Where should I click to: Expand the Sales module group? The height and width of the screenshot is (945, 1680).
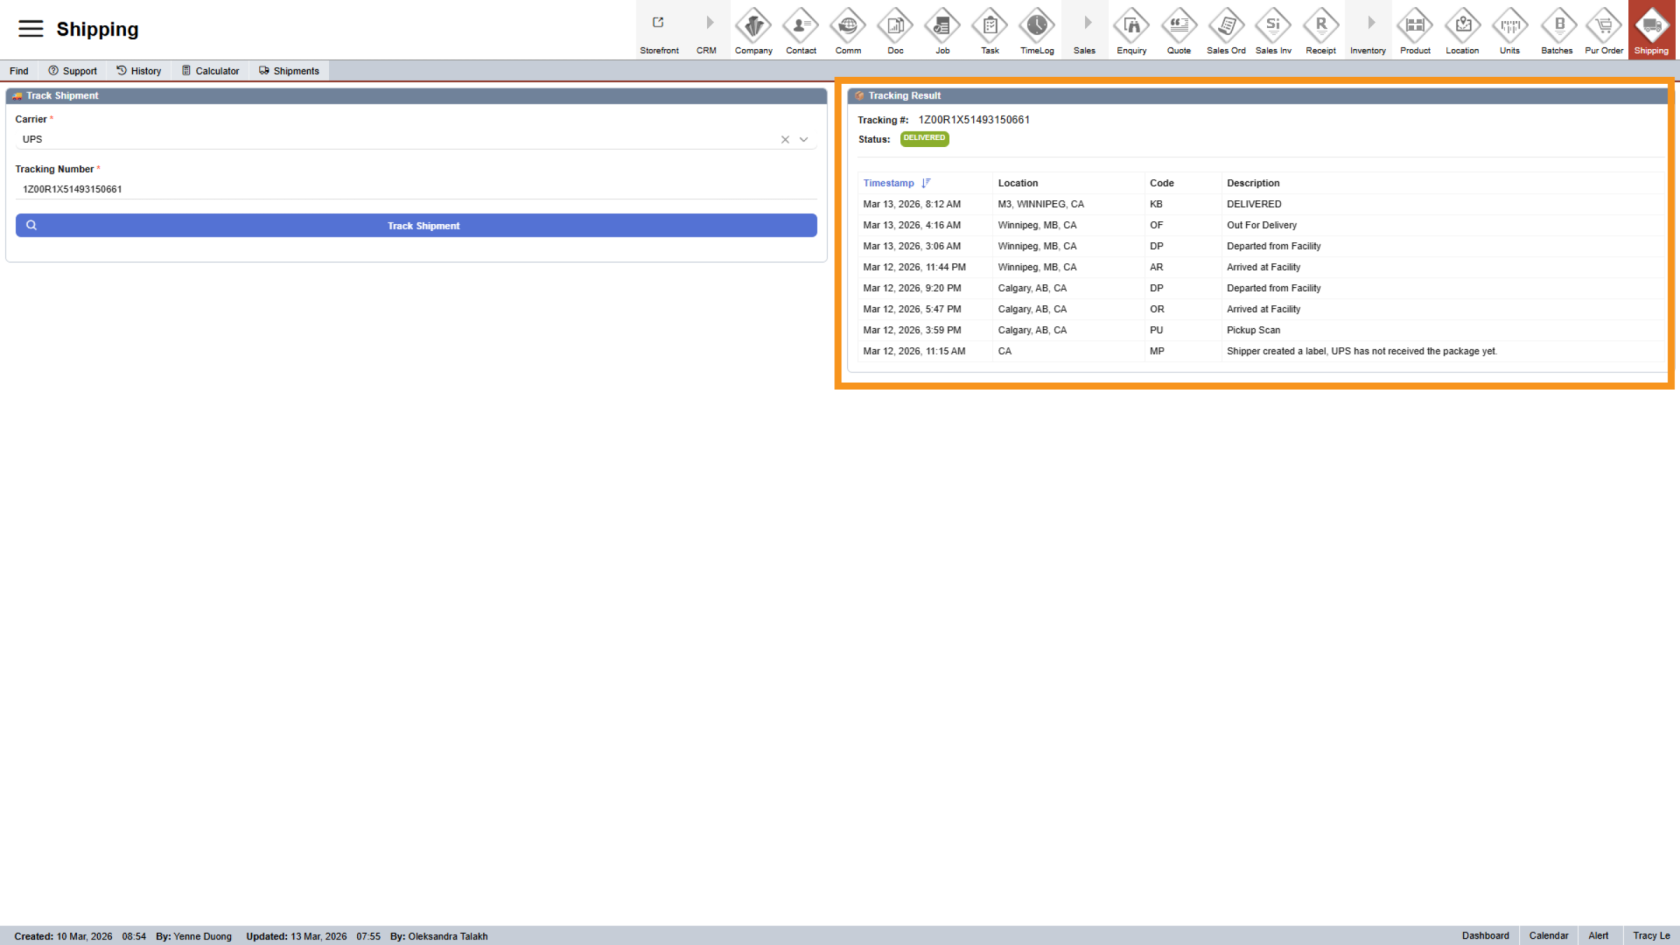(x=1085, y=30)
